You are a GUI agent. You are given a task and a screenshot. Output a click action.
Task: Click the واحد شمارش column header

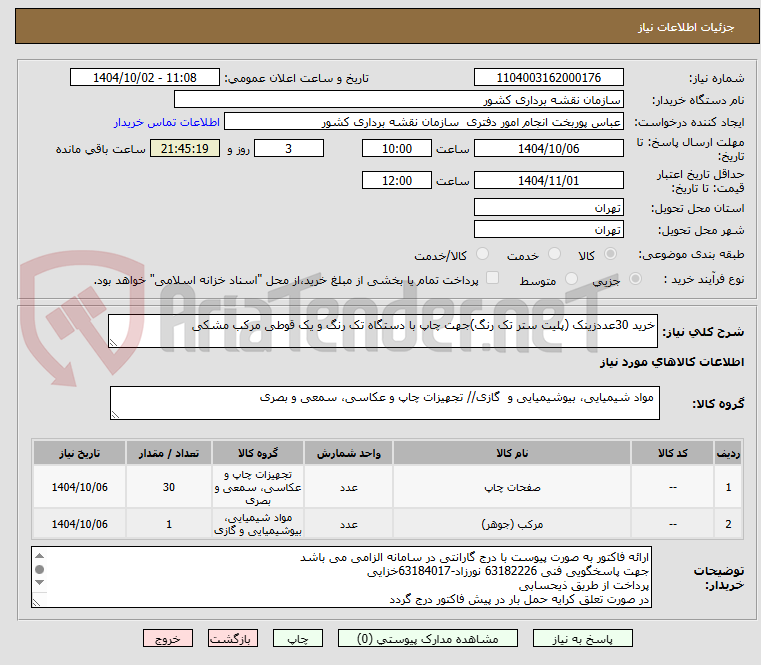pos(348,453)
